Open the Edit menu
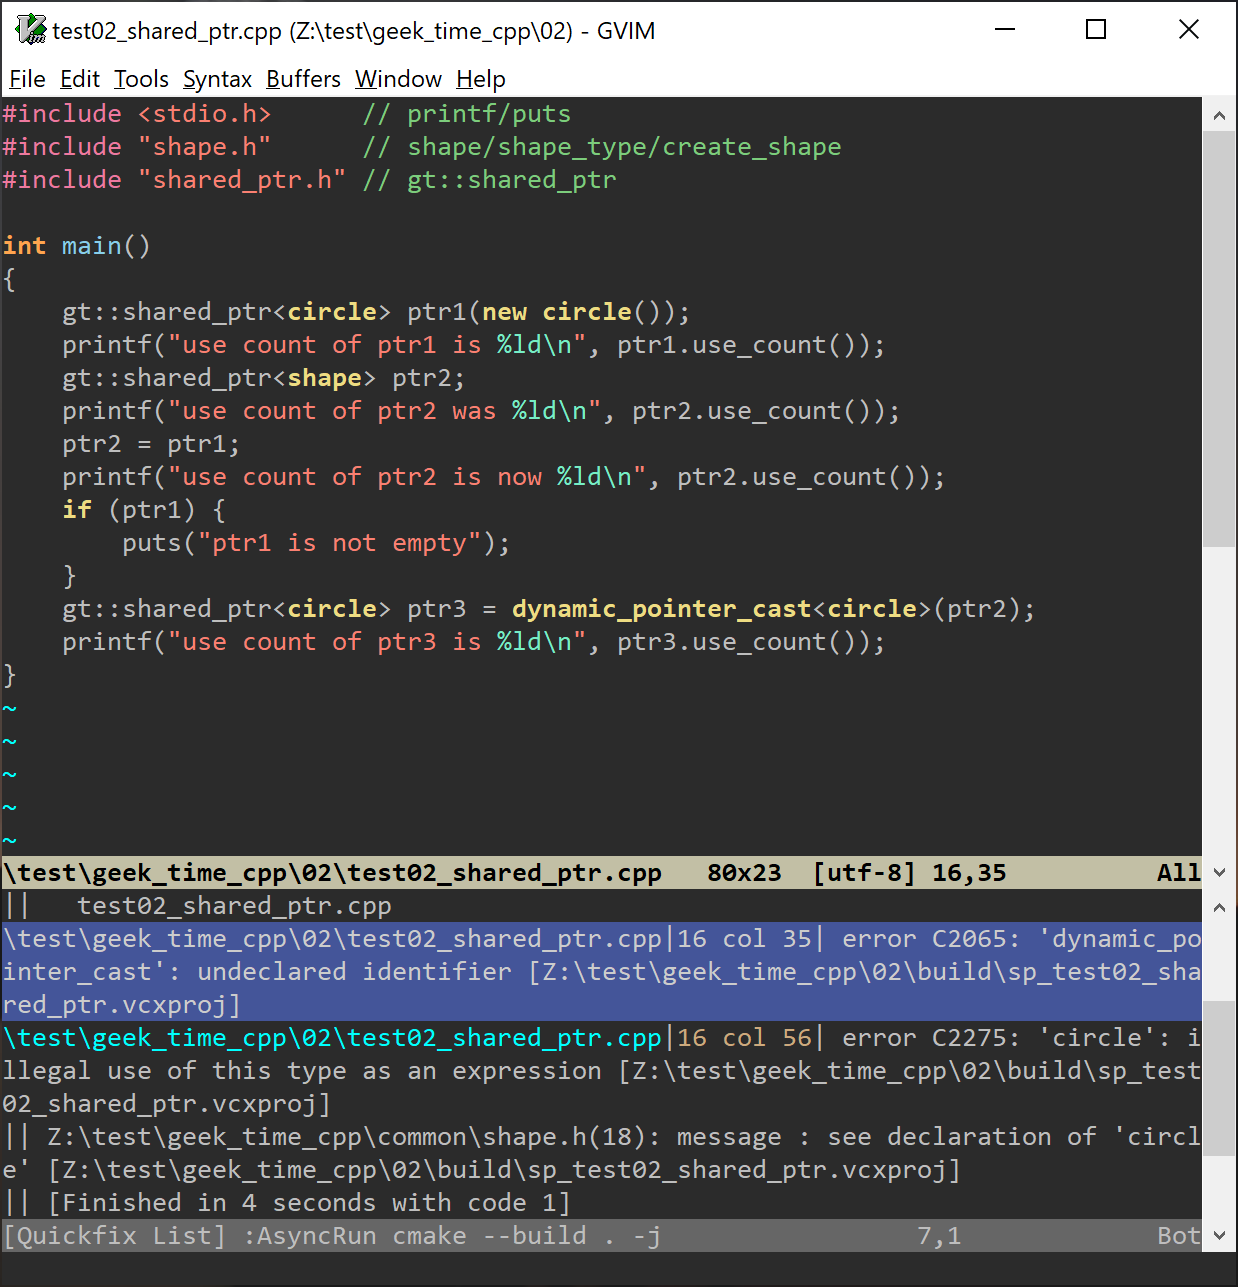 [x=79, y=79]
